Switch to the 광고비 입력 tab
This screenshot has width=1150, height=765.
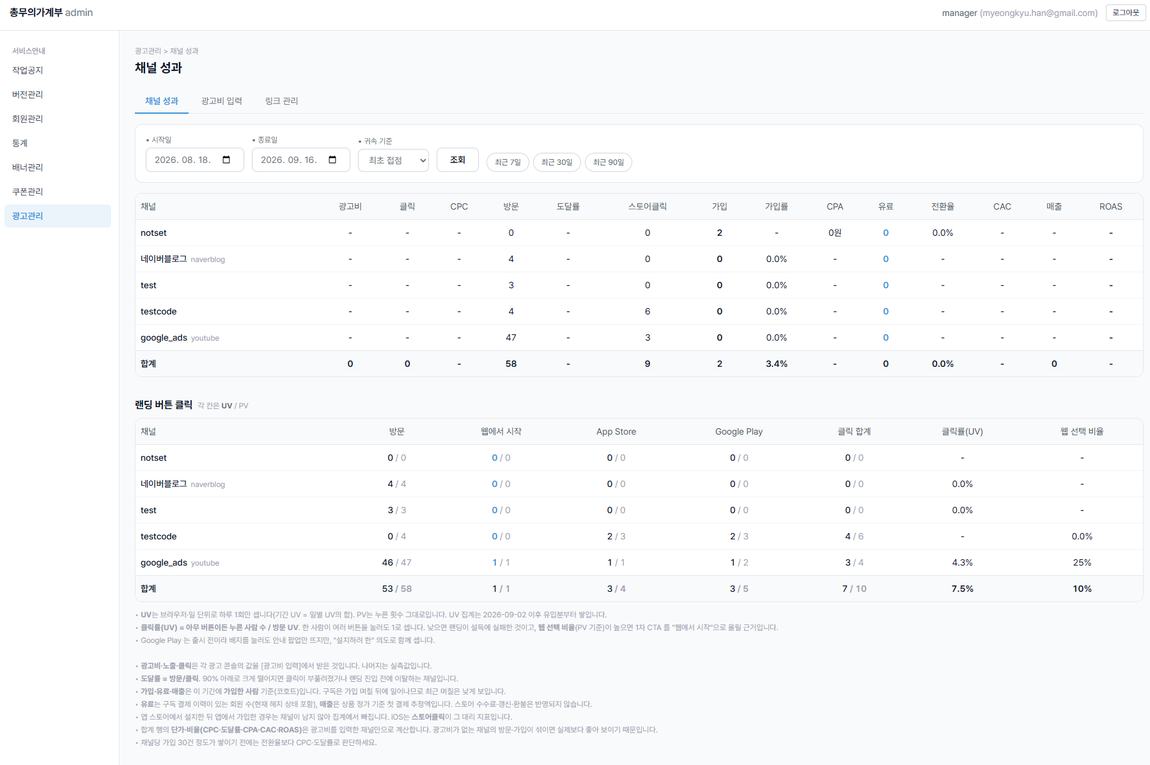point(221,101)
